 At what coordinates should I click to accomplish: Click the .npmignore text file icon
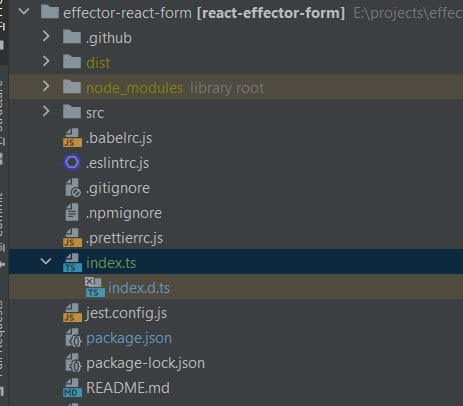(72, 213)
